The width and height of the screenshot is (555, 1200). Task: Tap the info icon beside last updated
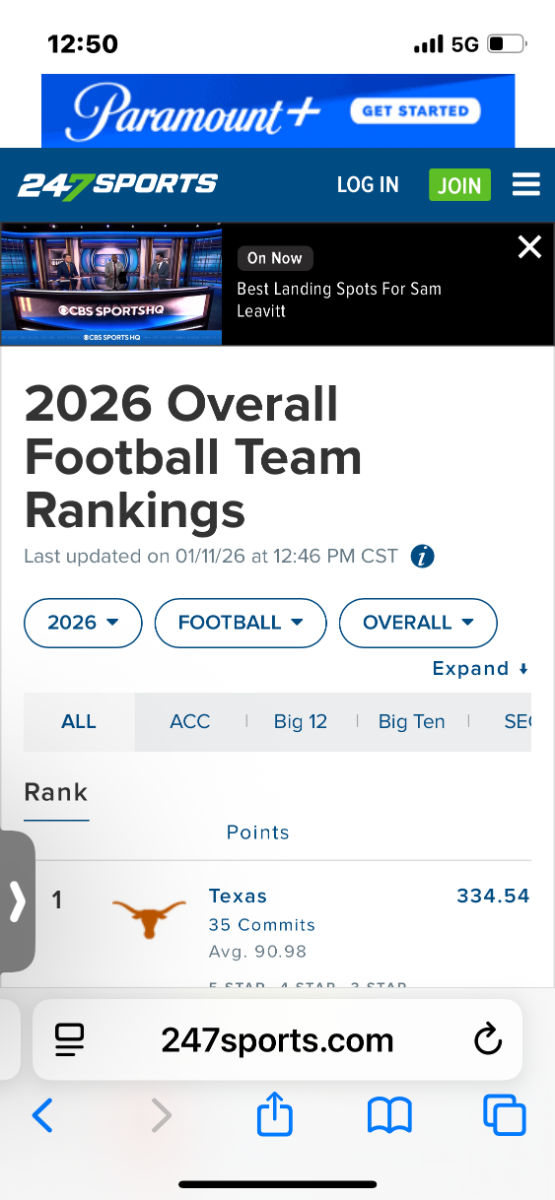click(423, 557)
